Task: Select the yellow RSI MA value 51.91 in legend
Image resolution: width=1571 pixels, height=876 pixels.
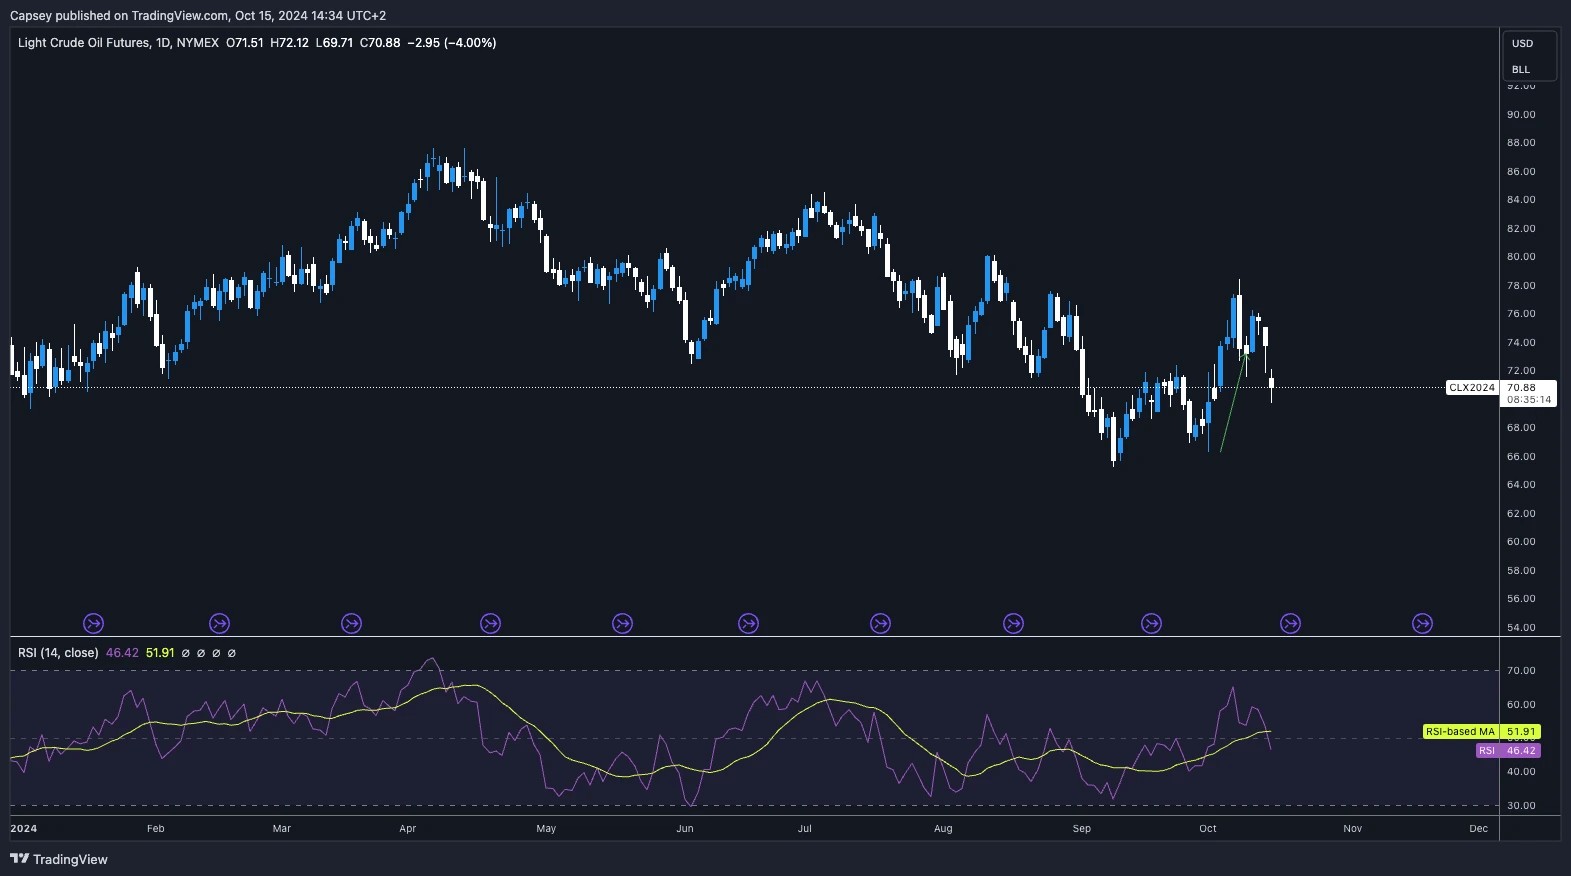Action: pos(160,653)
